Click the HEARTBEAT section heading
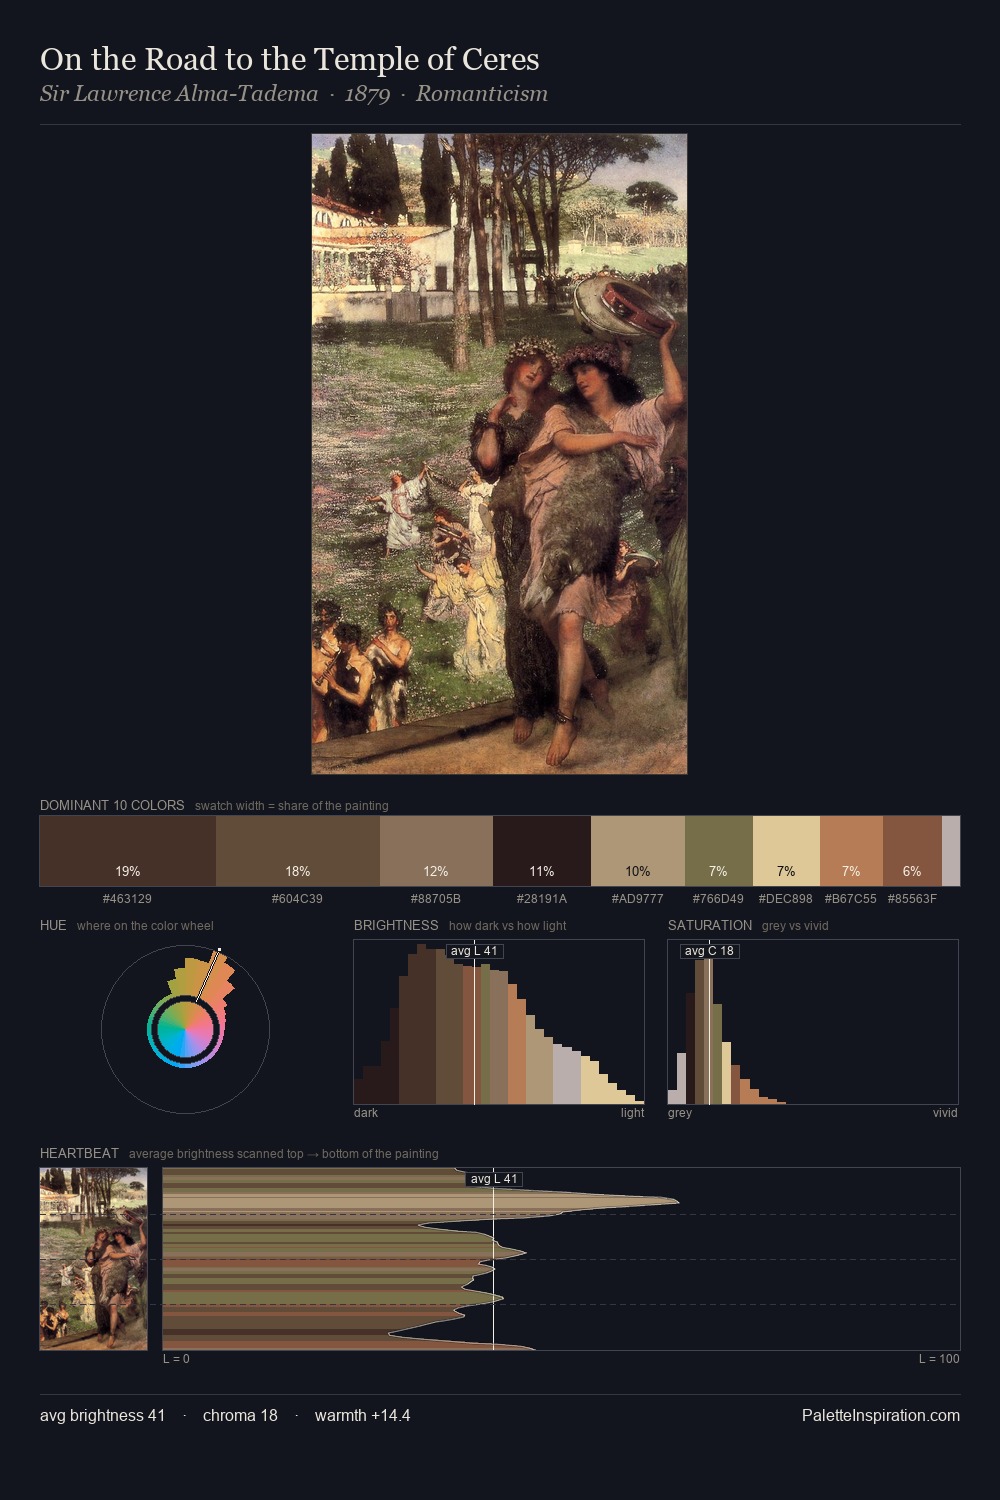The image size is (1000, 1500). 79,1153
